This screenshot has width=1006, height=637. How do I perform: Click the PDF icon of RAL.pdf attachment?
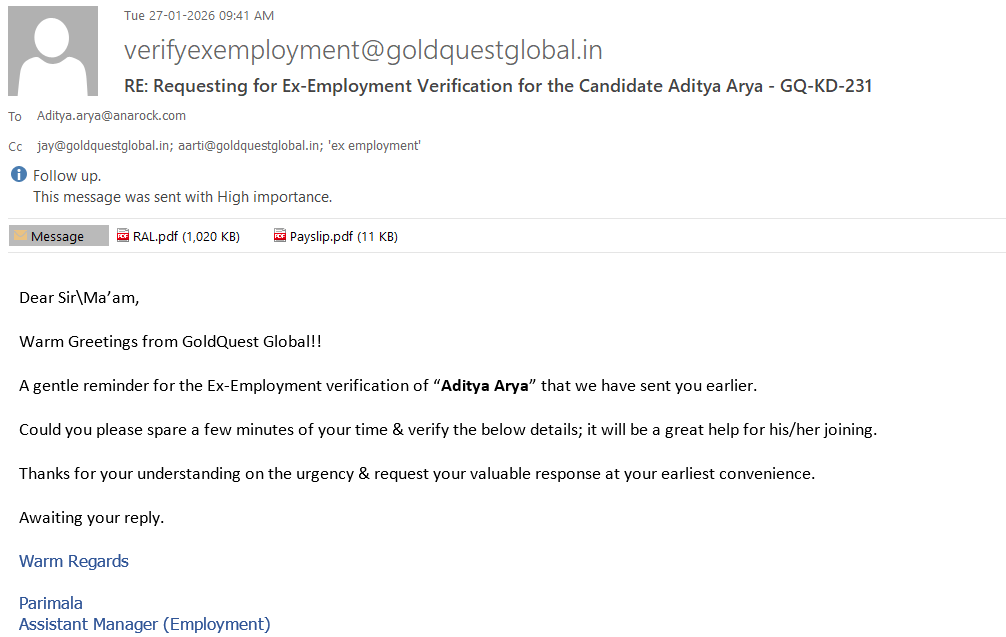[x=123, y=236]
